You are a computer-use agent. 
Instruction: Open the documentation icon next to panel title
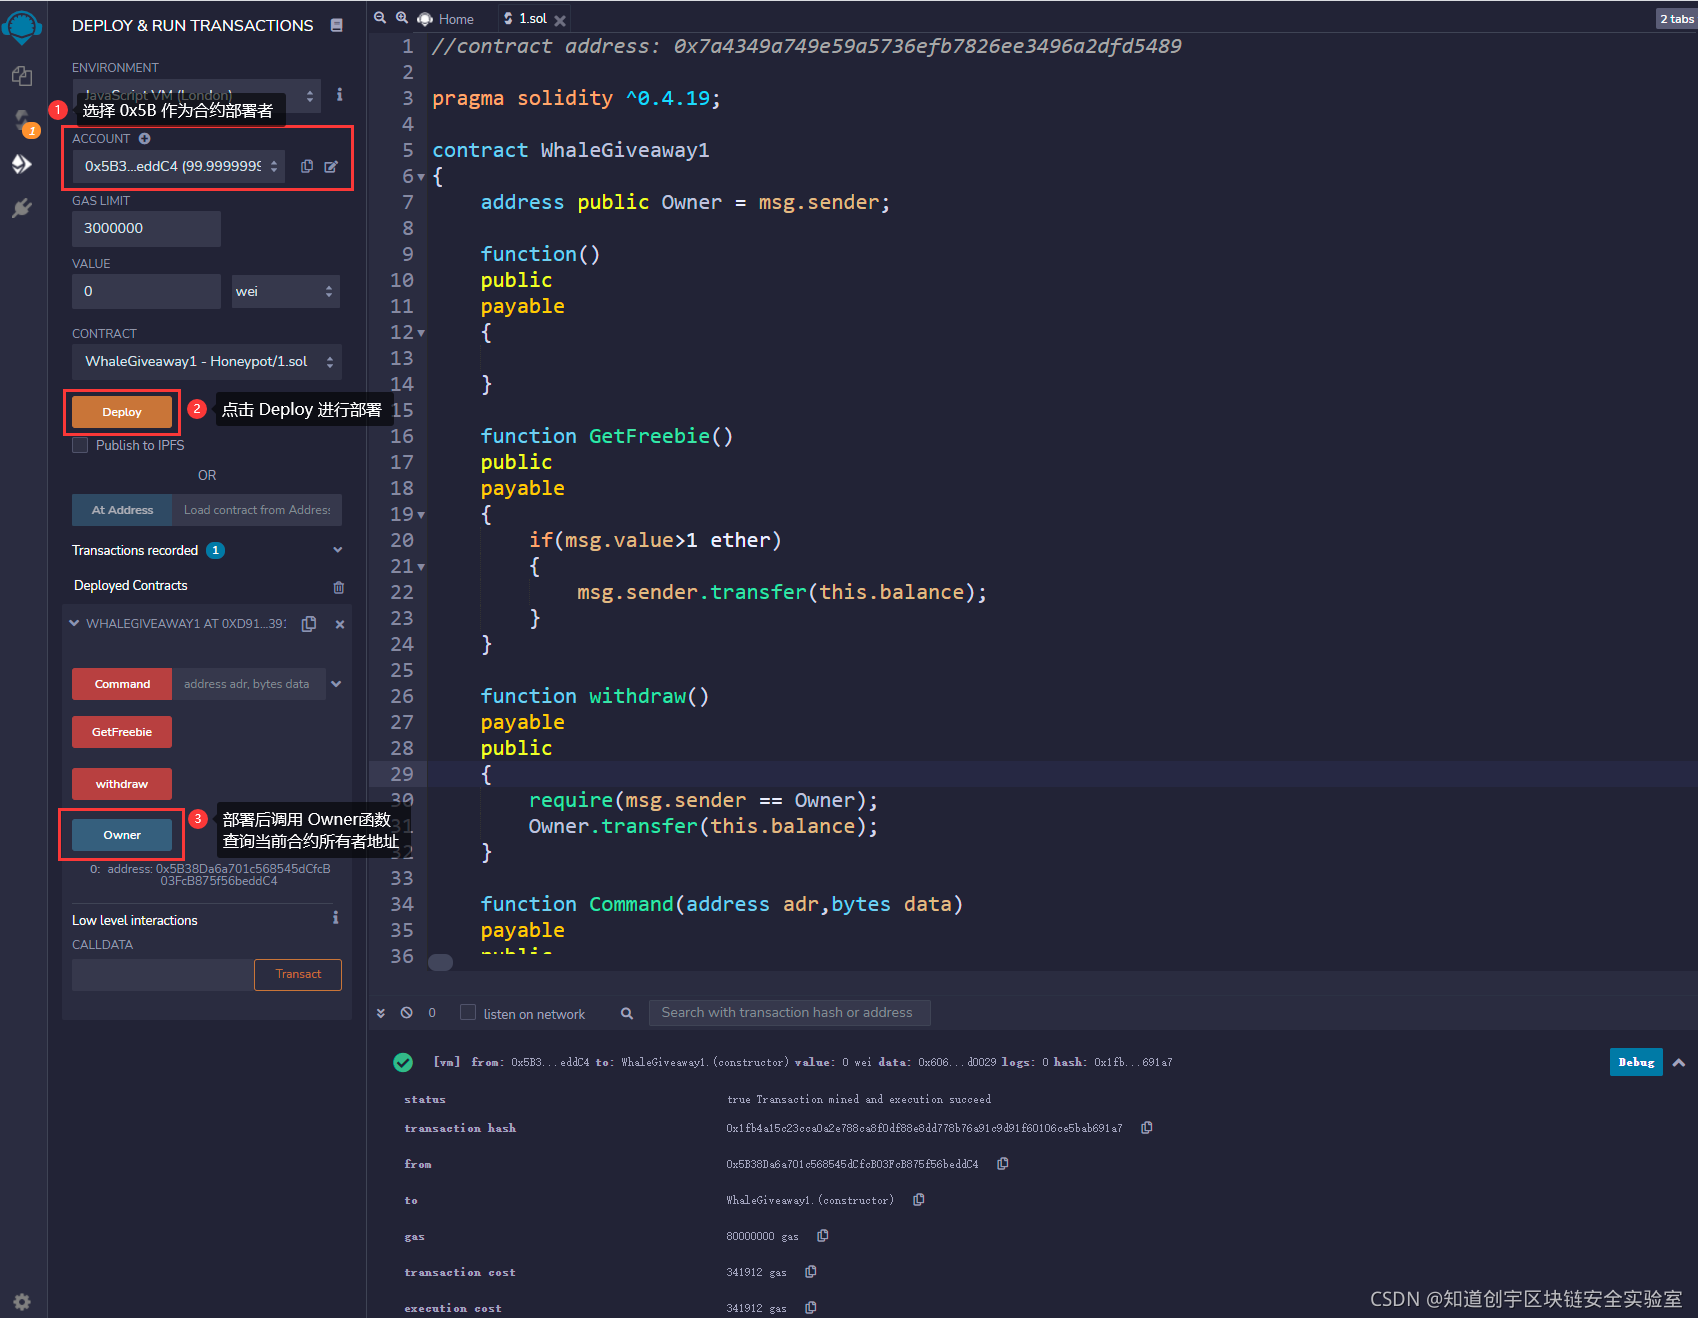(x=337, y=25)
